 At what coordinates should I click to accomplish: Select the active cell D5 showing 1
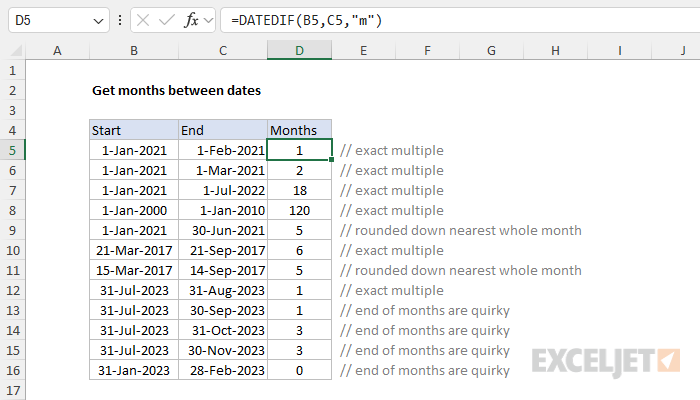click(x=300, y=150)
